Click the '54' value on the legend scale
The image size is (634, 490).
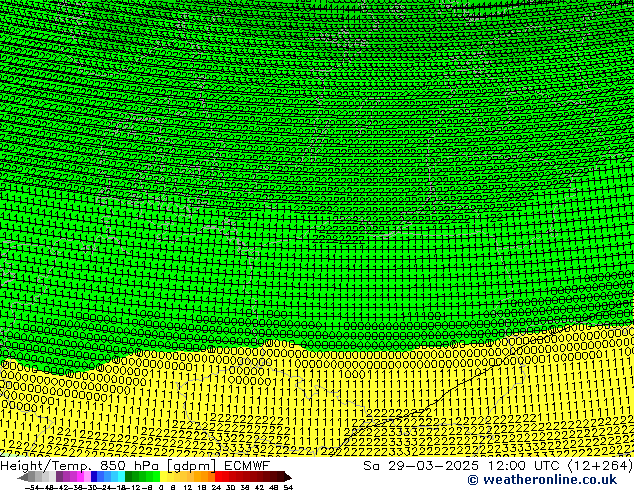[x=288, y=487]
